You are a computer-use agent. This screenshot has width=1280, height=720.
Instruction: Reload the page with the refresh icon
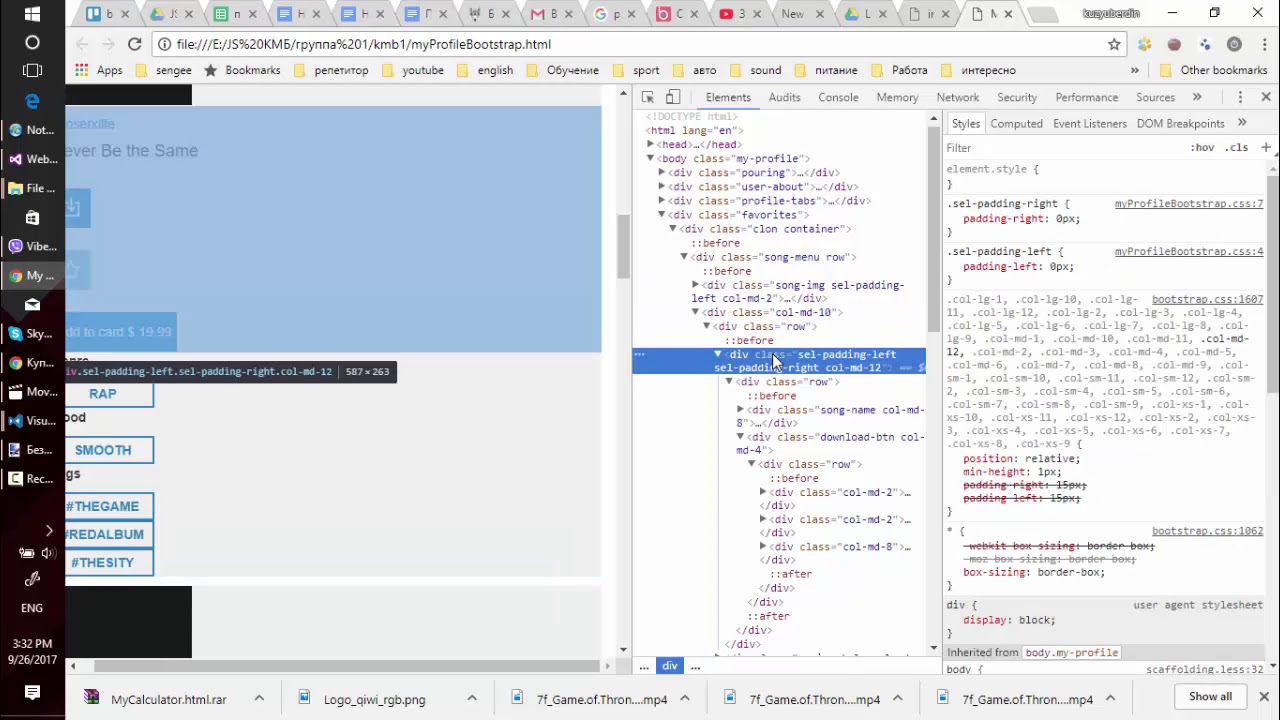click(134, 44)
